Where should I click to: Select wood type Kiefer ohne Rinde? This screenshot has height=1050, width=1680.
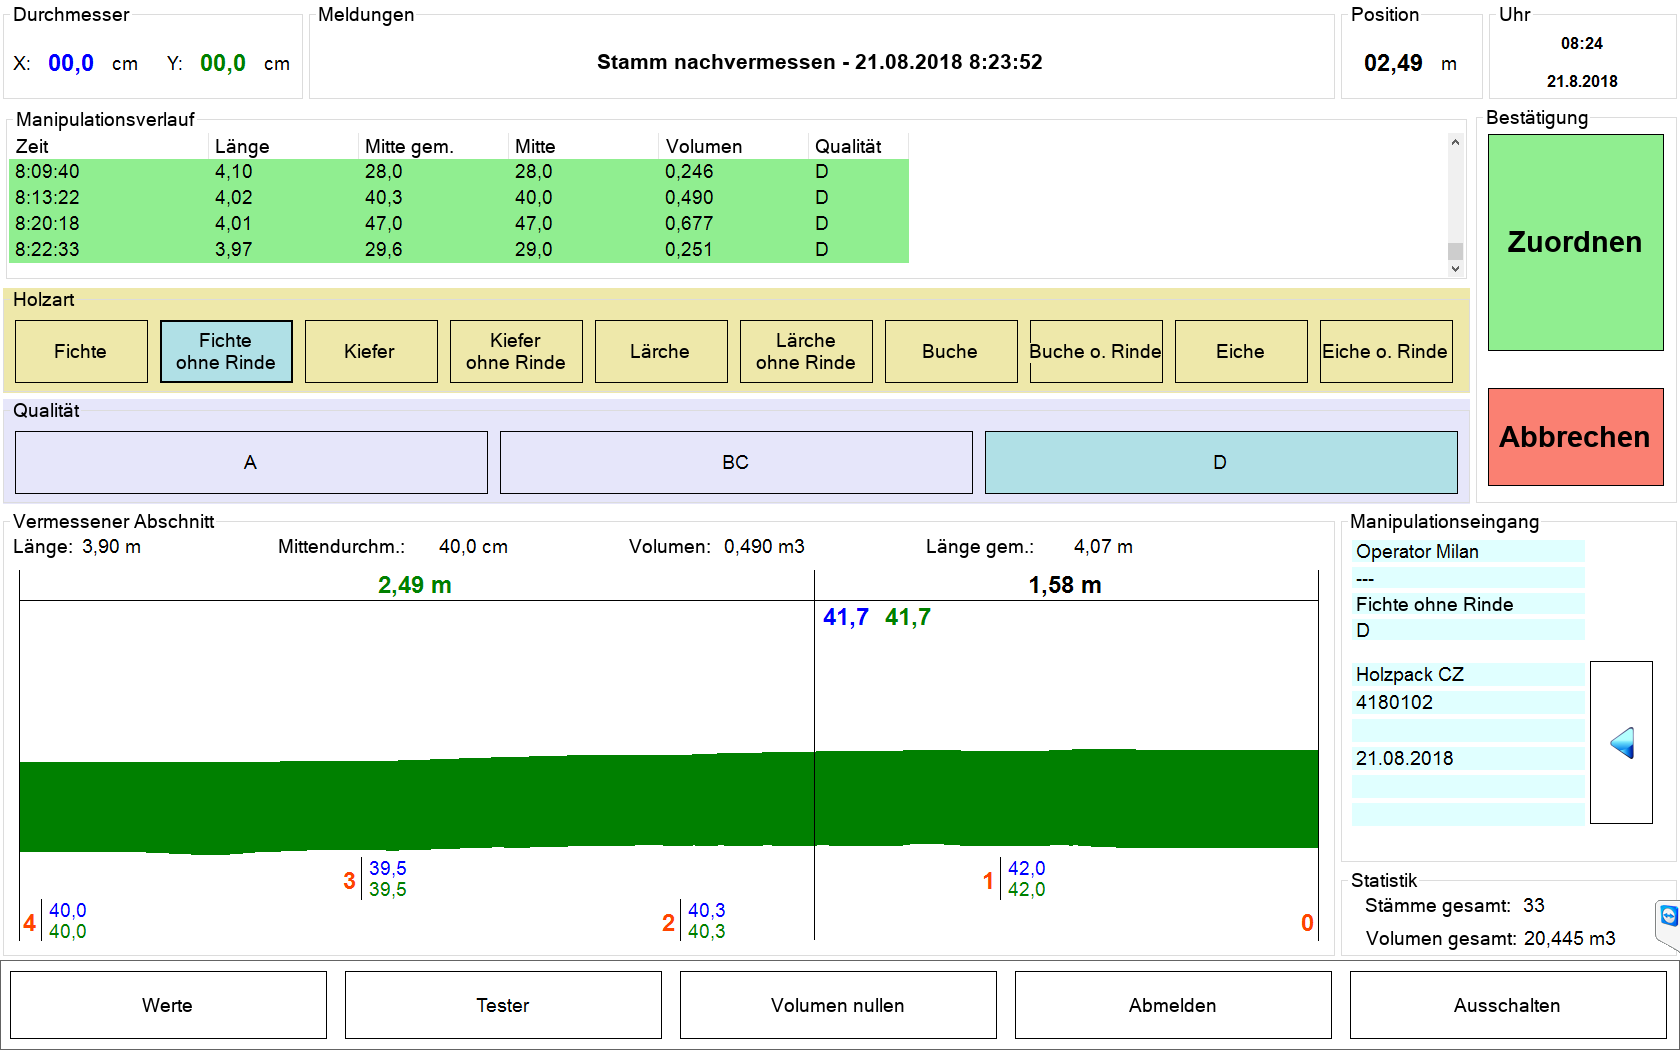pos(516,351)
